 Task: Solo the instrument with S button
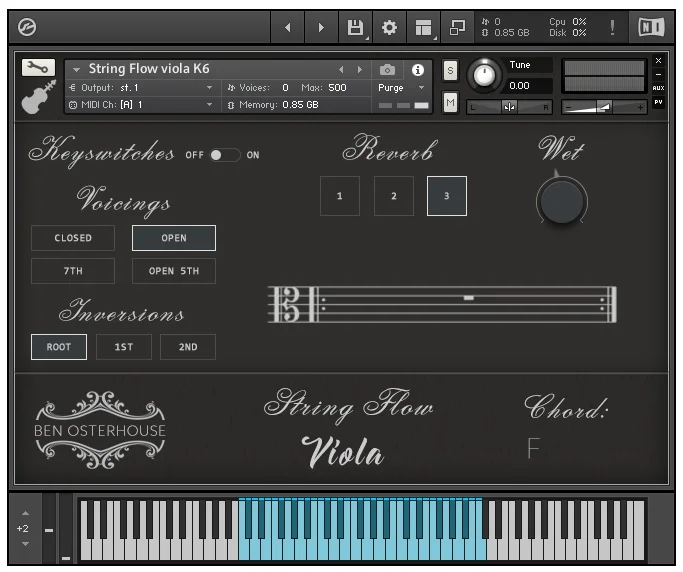pos(450,70)
